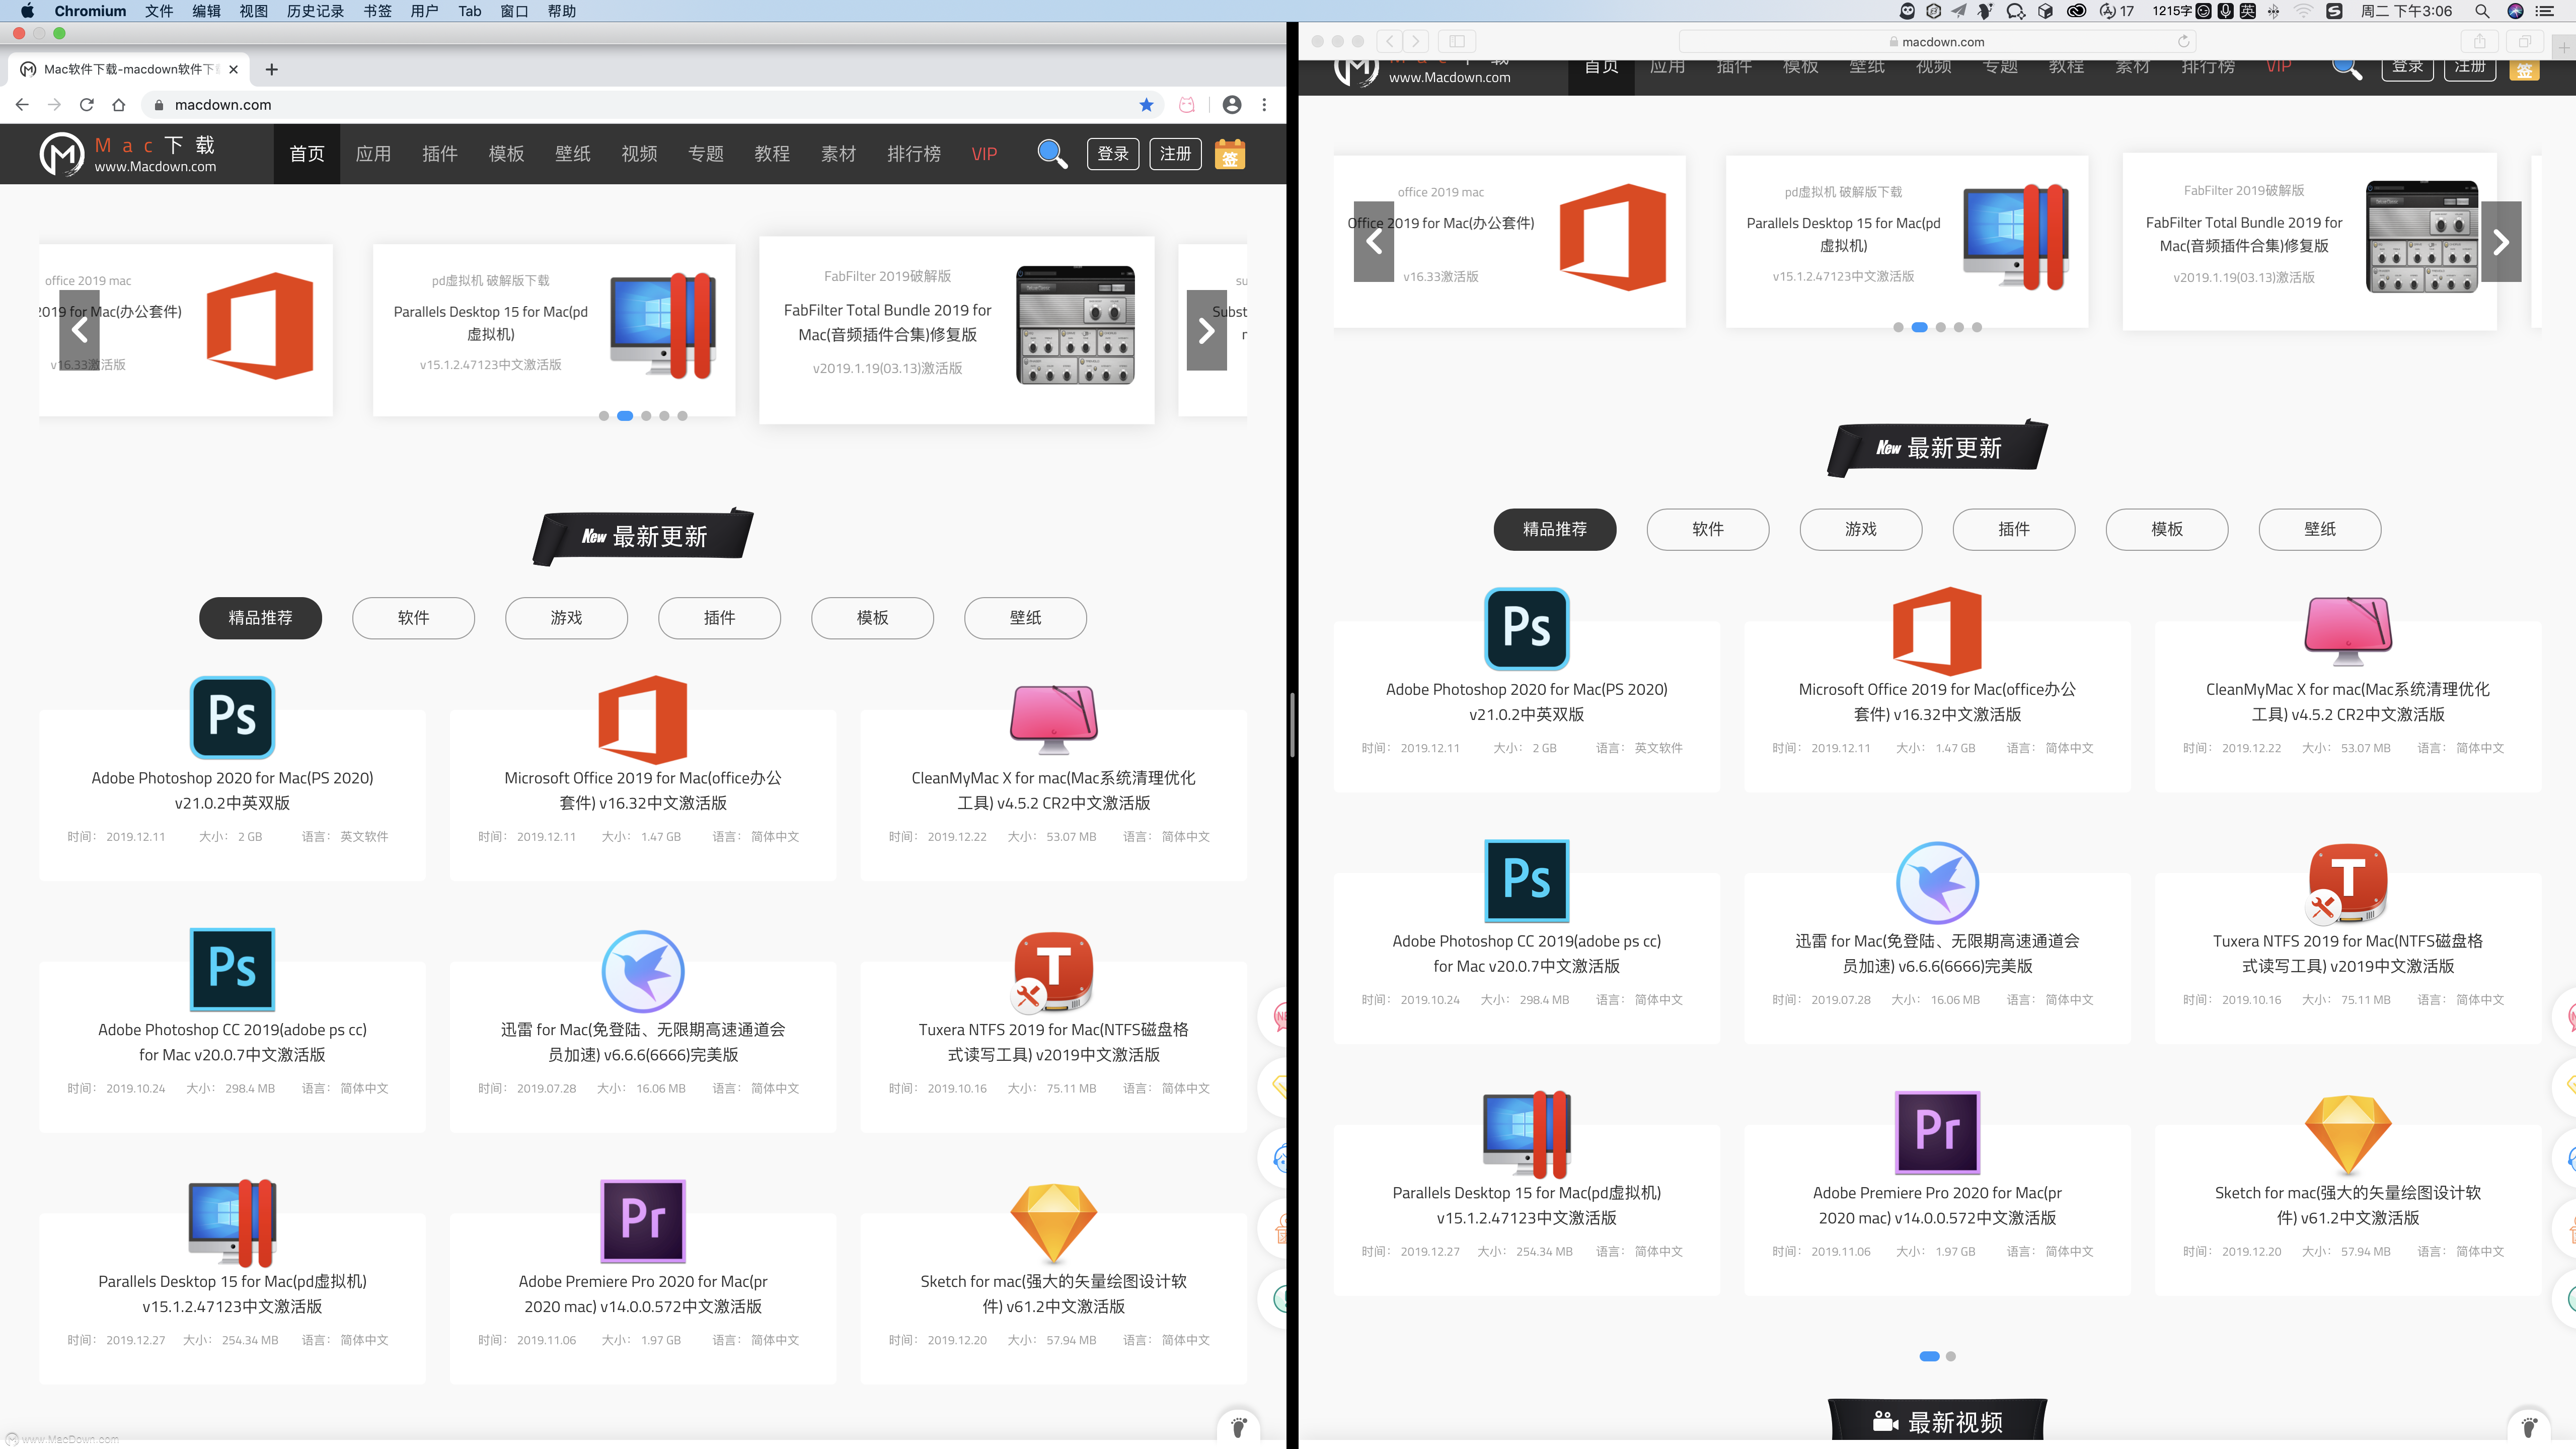Click Safari address field

pos(1937,41)
